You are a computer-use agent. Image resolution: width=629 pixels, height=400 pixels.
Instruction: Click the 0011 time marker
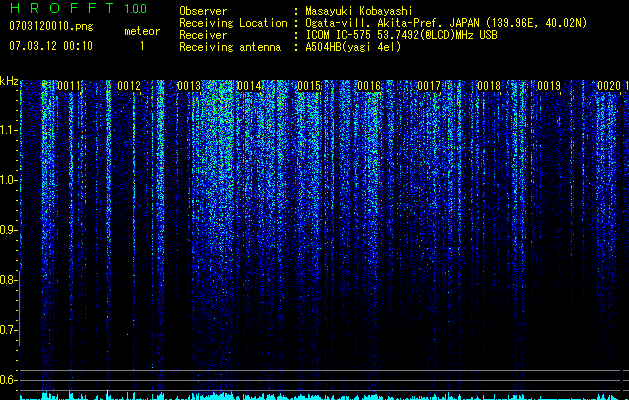point(69,86)
